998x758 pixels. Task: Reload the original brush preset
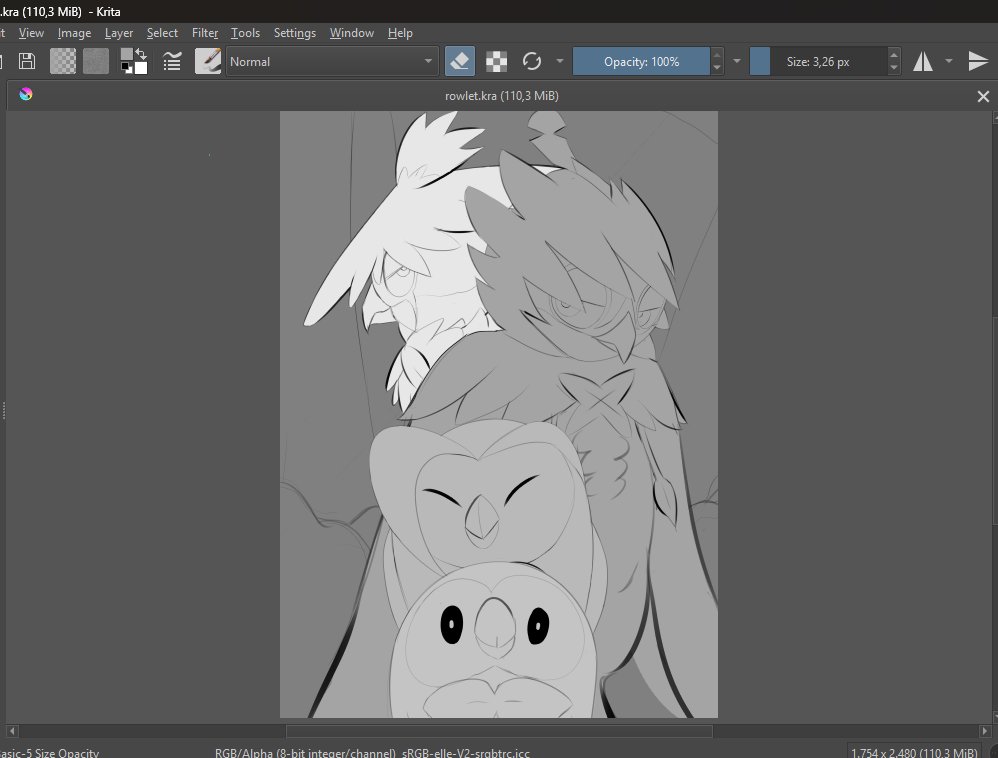[x=532, y=61]
